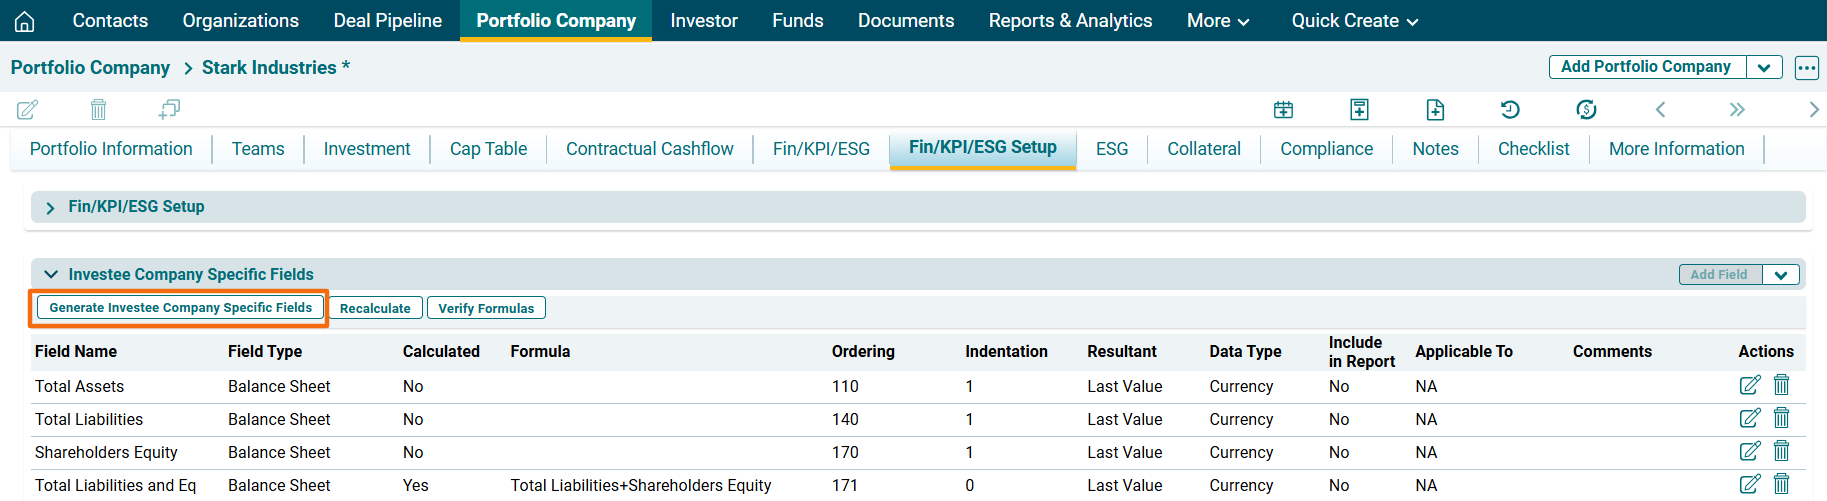The height and width of the screenshot is (501, 1827).
Task: Edit the Total Assets row
Action: coord(1749,385)
